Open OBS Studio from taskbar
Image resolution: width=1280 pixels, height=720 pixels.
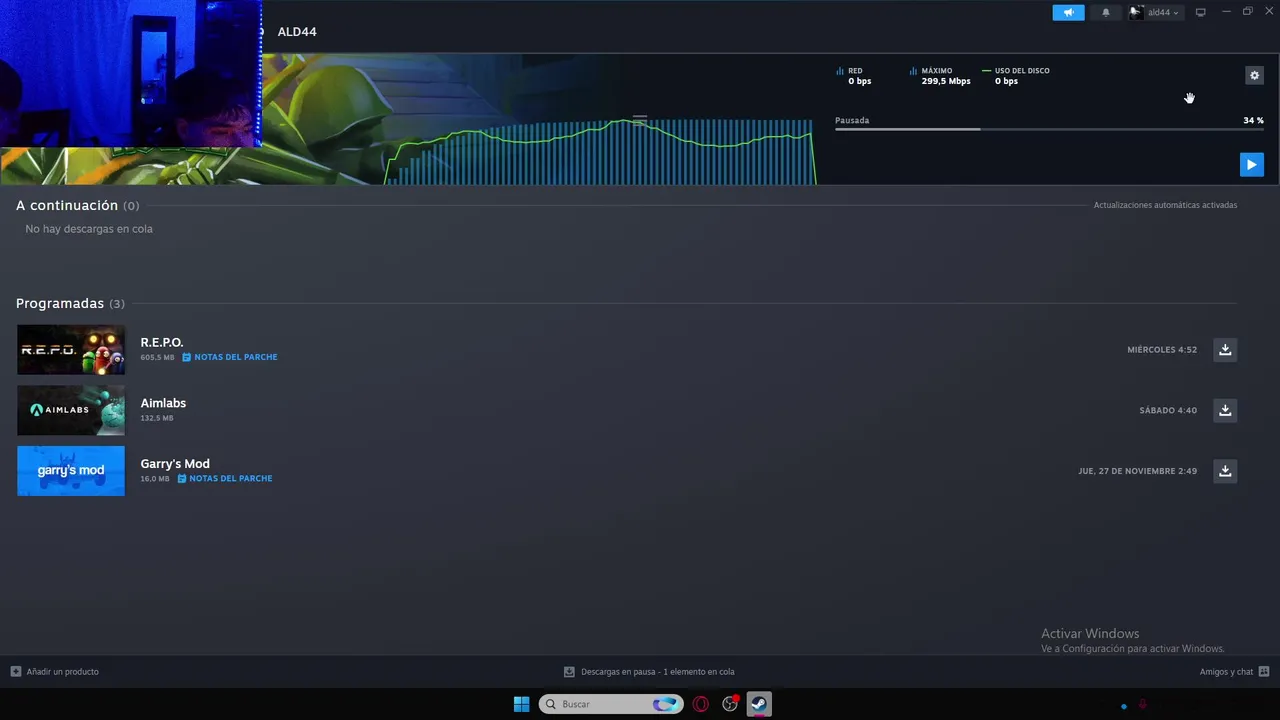click(730, 704)
